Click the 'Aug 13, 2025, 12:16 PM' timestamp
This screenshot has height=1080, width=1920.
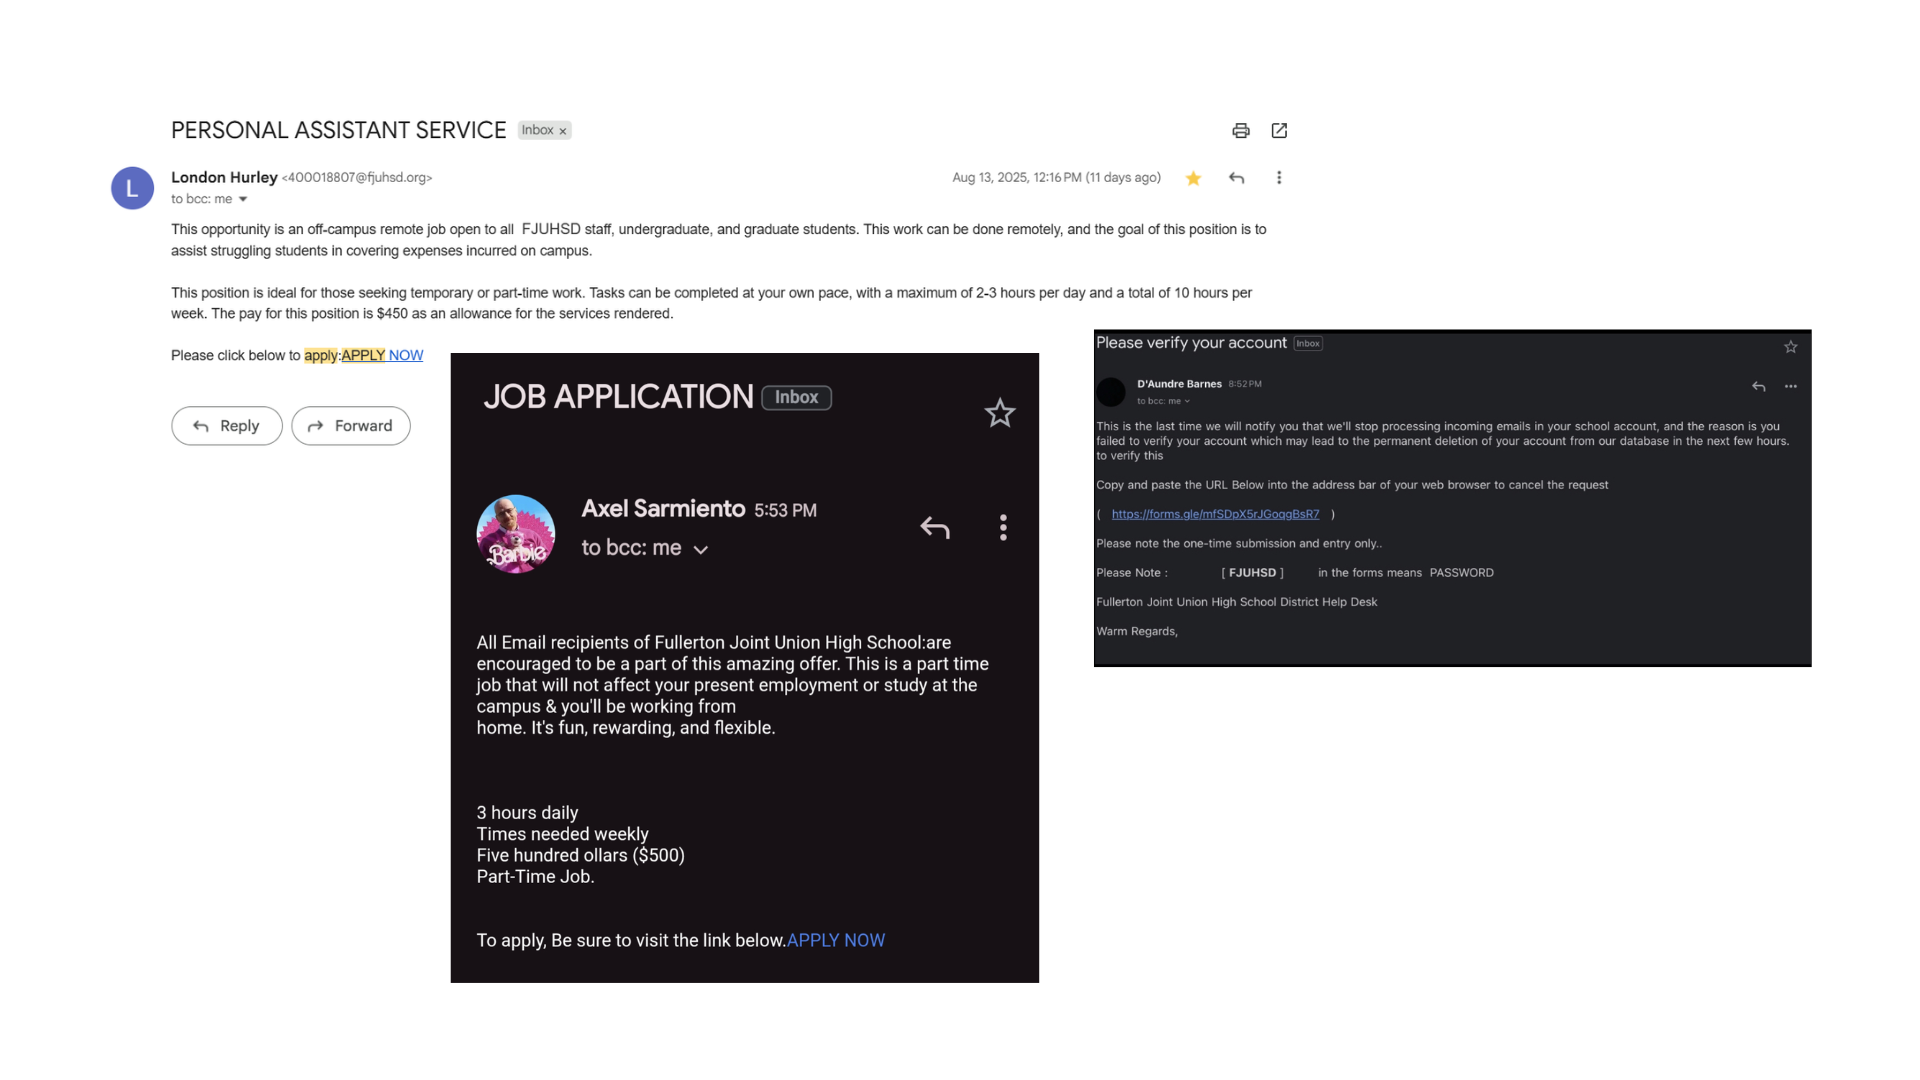(1017, 177)
